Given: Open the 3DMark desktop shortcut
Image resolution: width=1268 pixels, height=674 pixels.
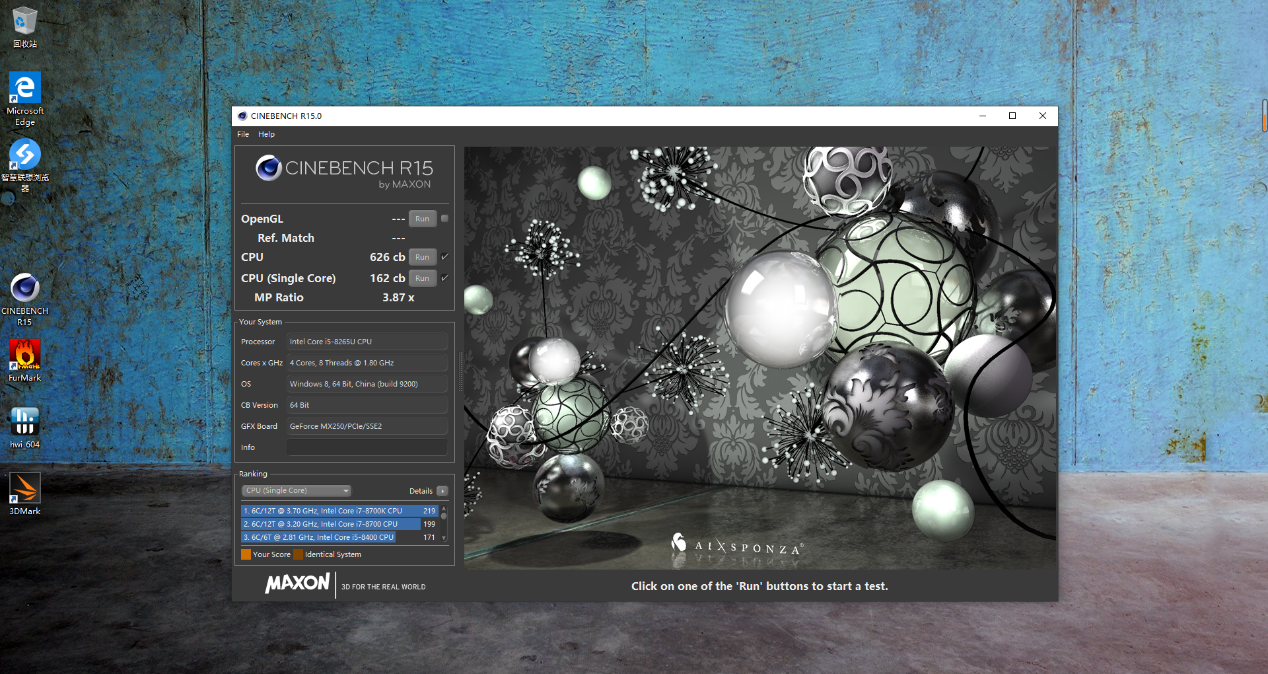Looking at the screenshot, I should [25, 489].
